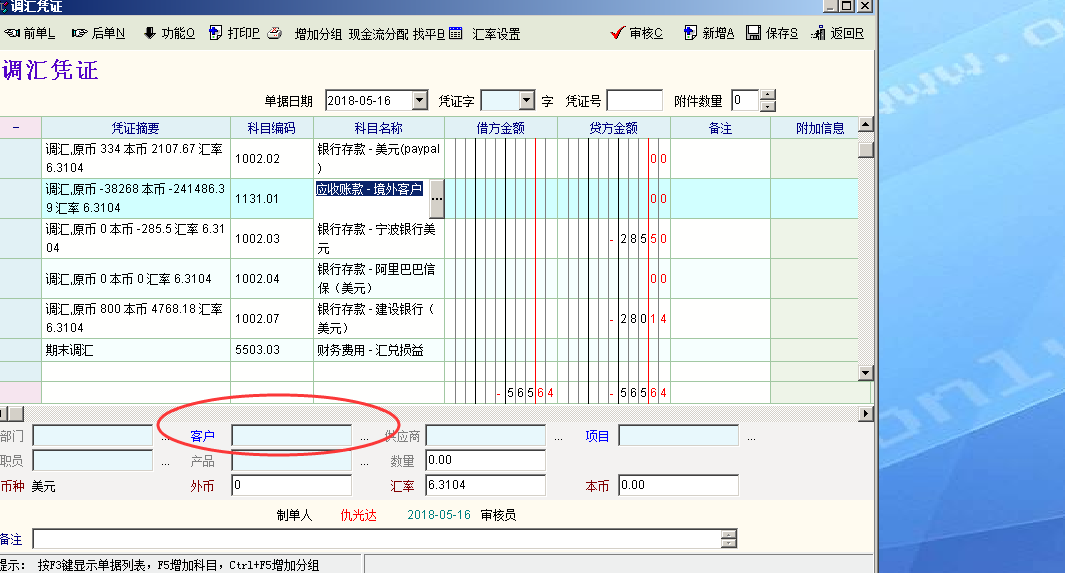Click the calculator icon beside 找平B
1065x573 pixels.
pos(455,33)
